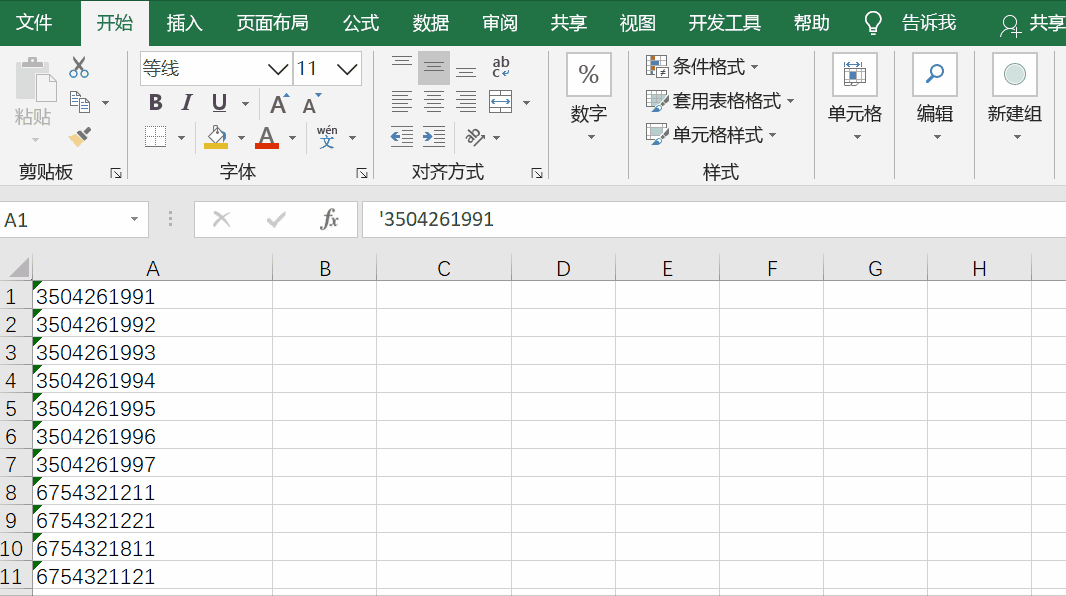
Task: Align text to bottom of cell
Action: [x=466, y=71]
